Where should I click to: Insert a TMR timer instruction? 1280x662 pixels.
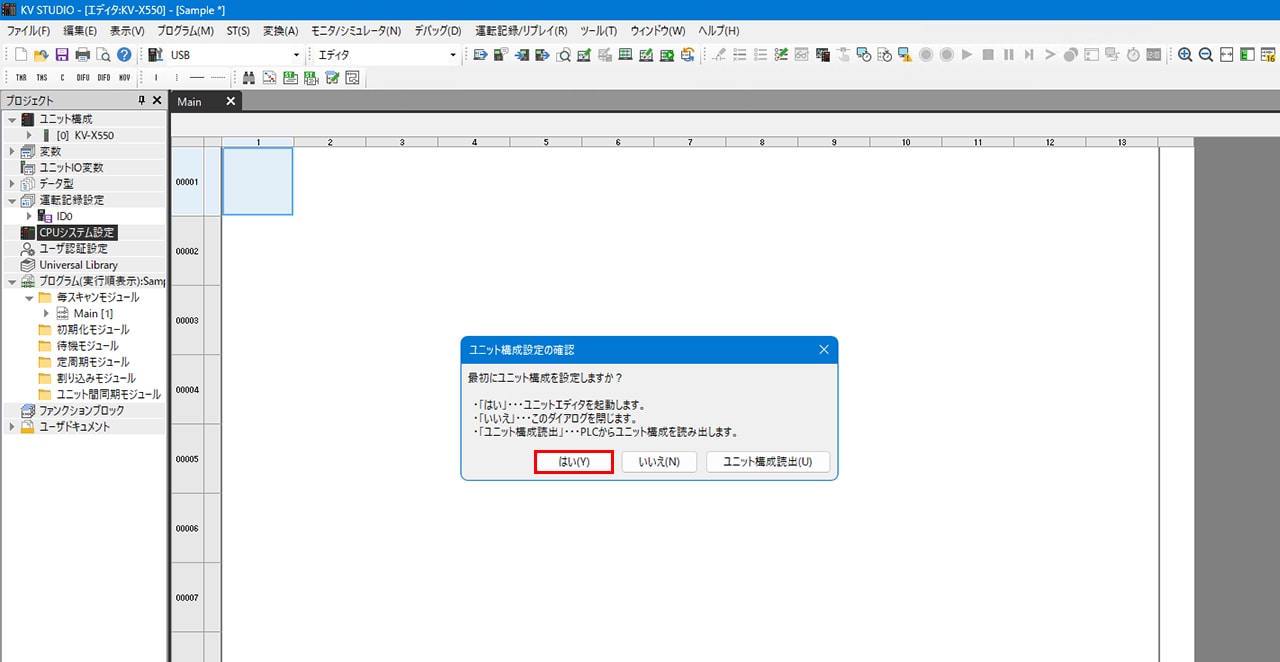coord(21,77)
